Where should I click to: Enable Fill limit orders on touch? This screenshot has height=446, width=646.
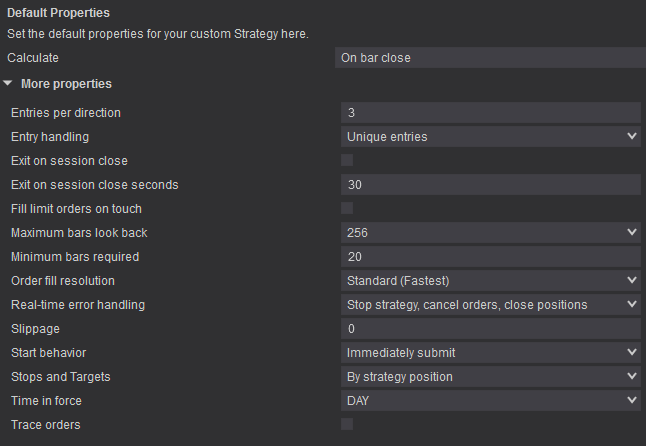pyautogui.click(x=347, y=208)
